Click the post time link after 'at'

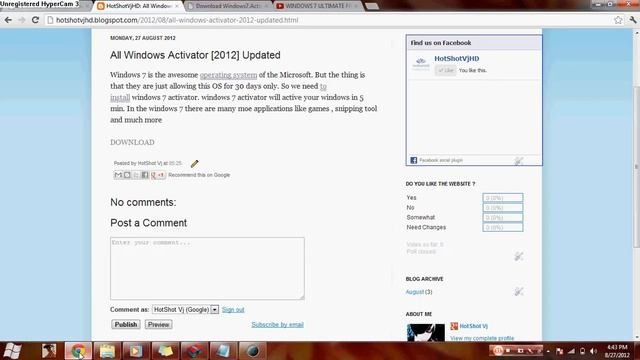(x=175, y=163)
